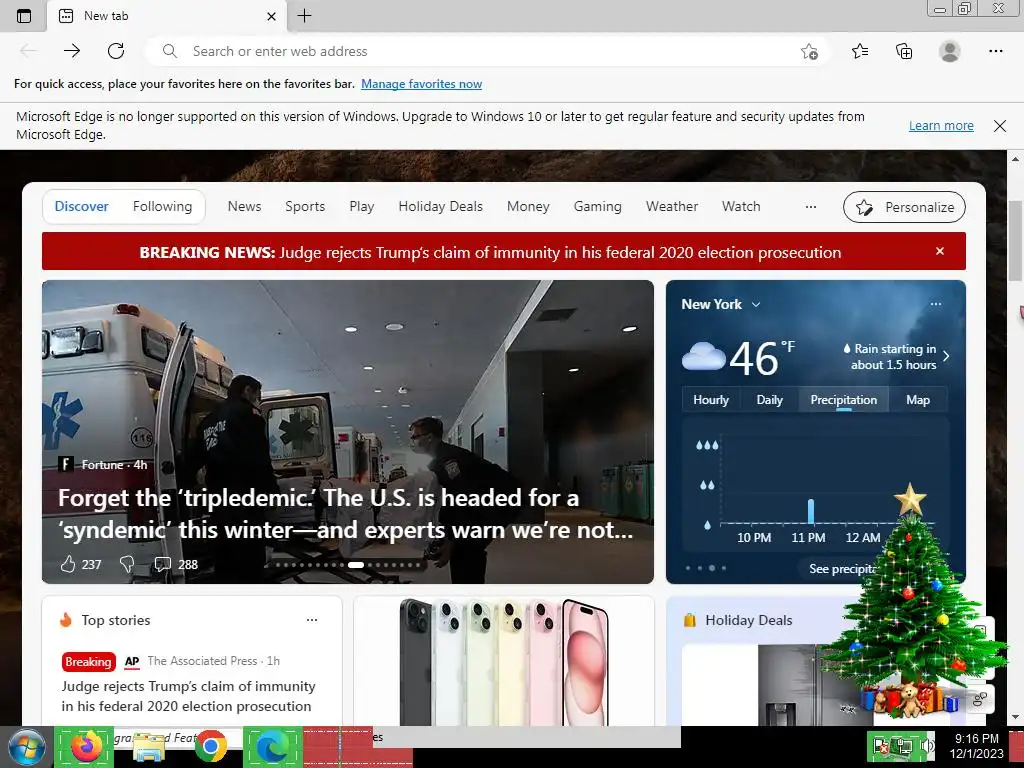The image size is (1024, 768).
Task: Add this page to favorites star
Action: [x=809, y=51]
